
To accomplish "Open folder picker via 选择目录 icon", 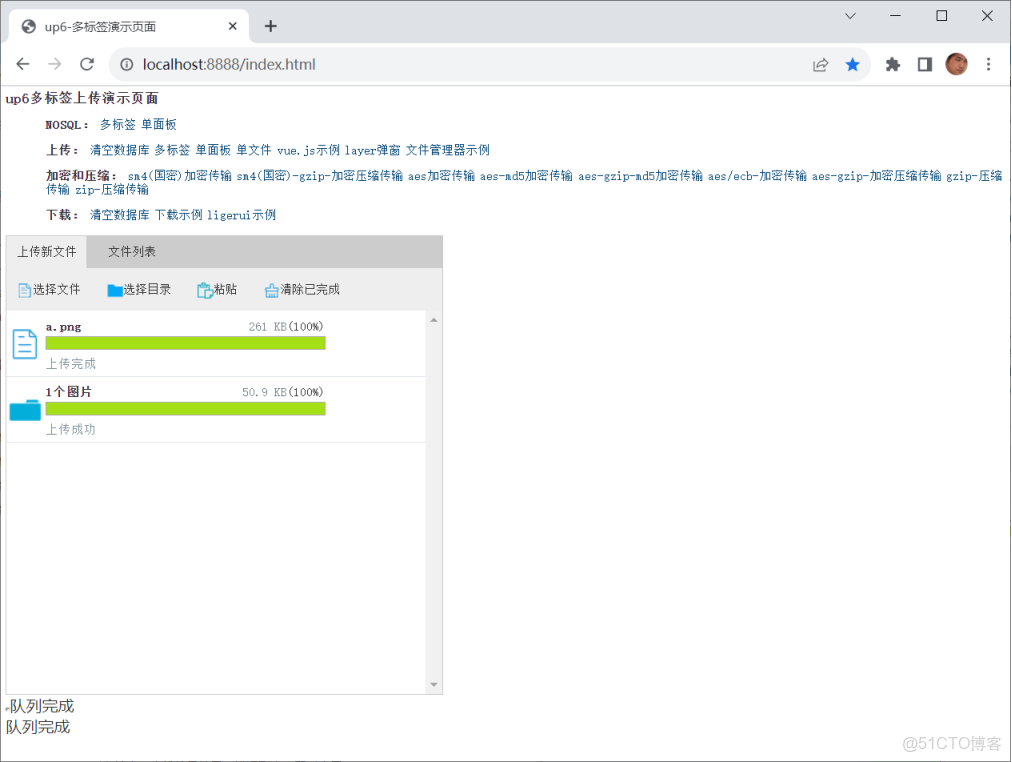I will pos(115,289).
